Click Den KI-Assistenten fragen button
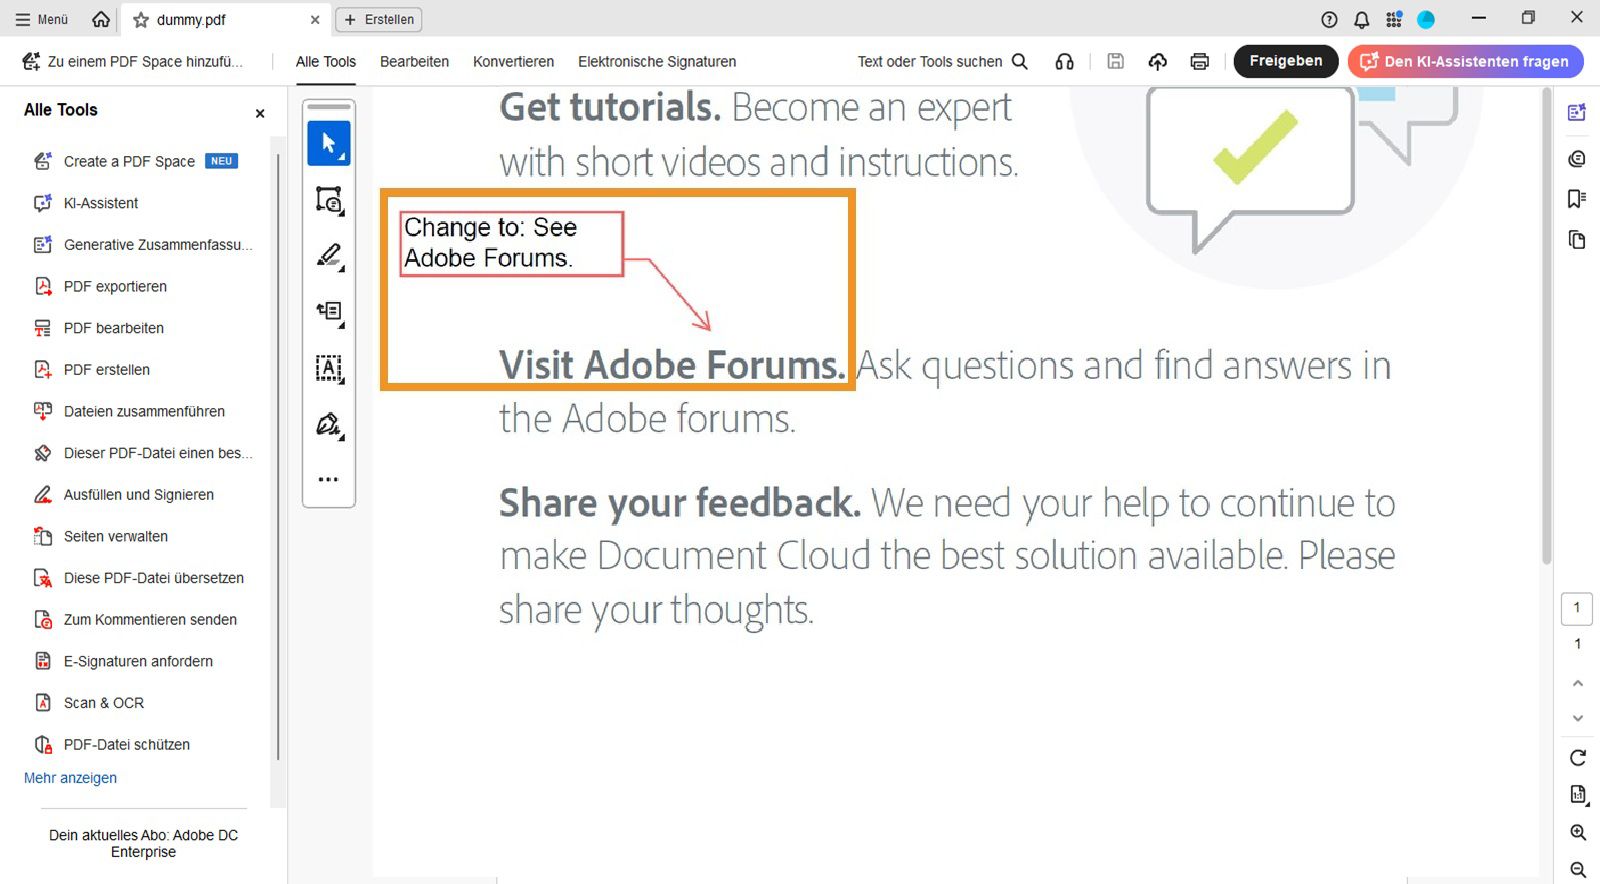1600x884 pixels. (x=1465, y=61)
